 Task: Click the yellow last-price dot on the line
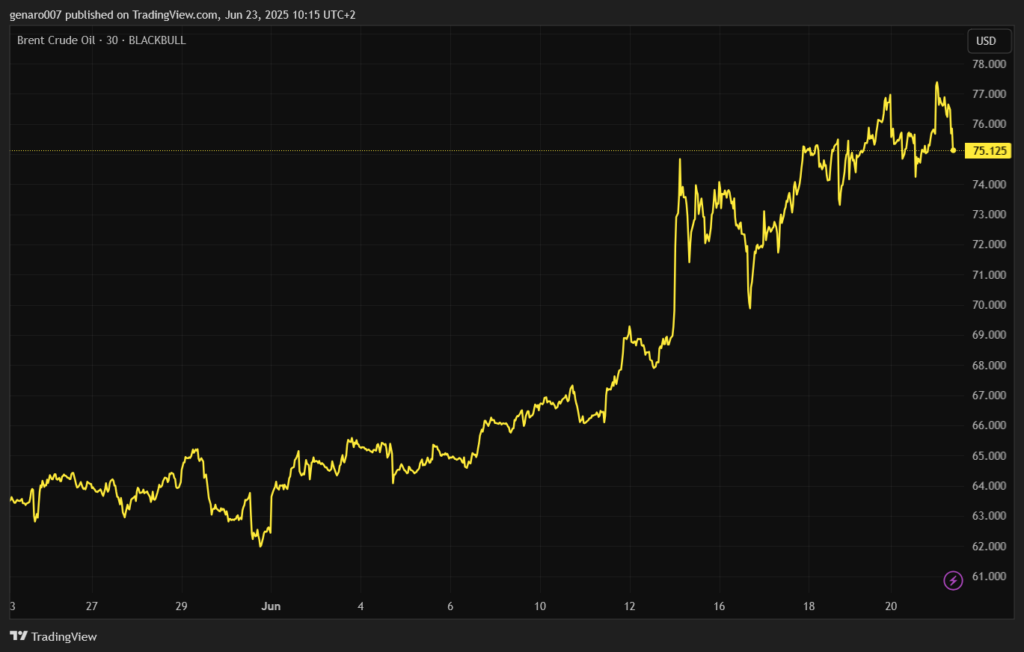coord(953,150)
